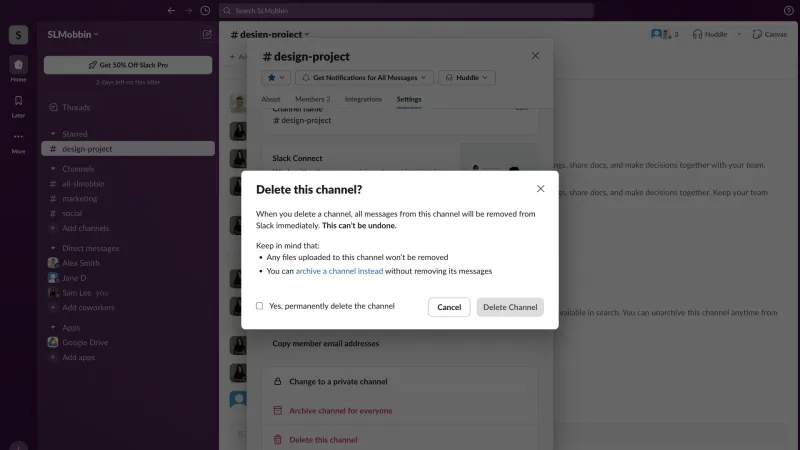Click Add apps
The image size is (800, 450).
point(78,357)
